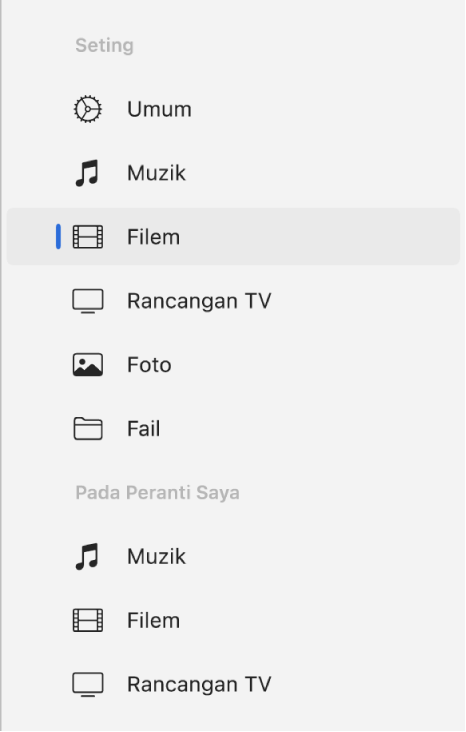Screen dimensions: 466x732
Task: Open Filem under Pada Peranti Saya
Action: (x=154, y=620)
